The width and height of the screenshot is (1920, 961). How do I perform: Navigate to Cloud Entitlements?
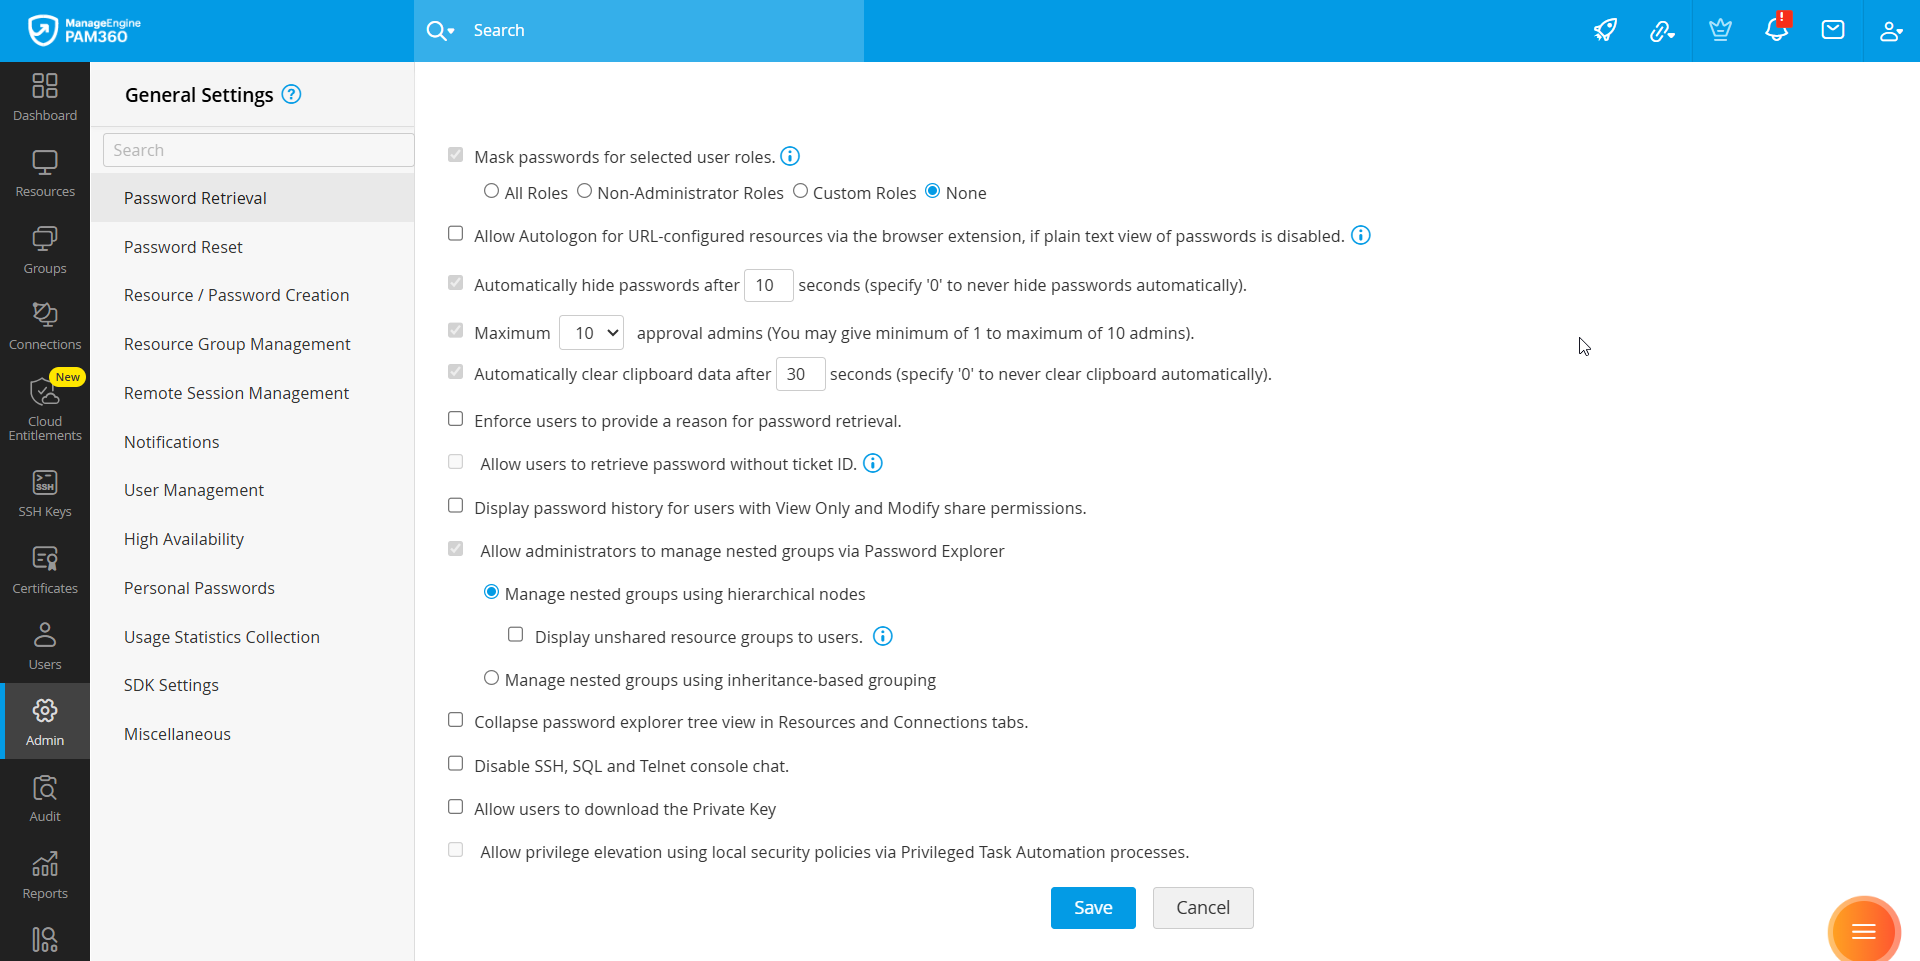tap(44, 410)
